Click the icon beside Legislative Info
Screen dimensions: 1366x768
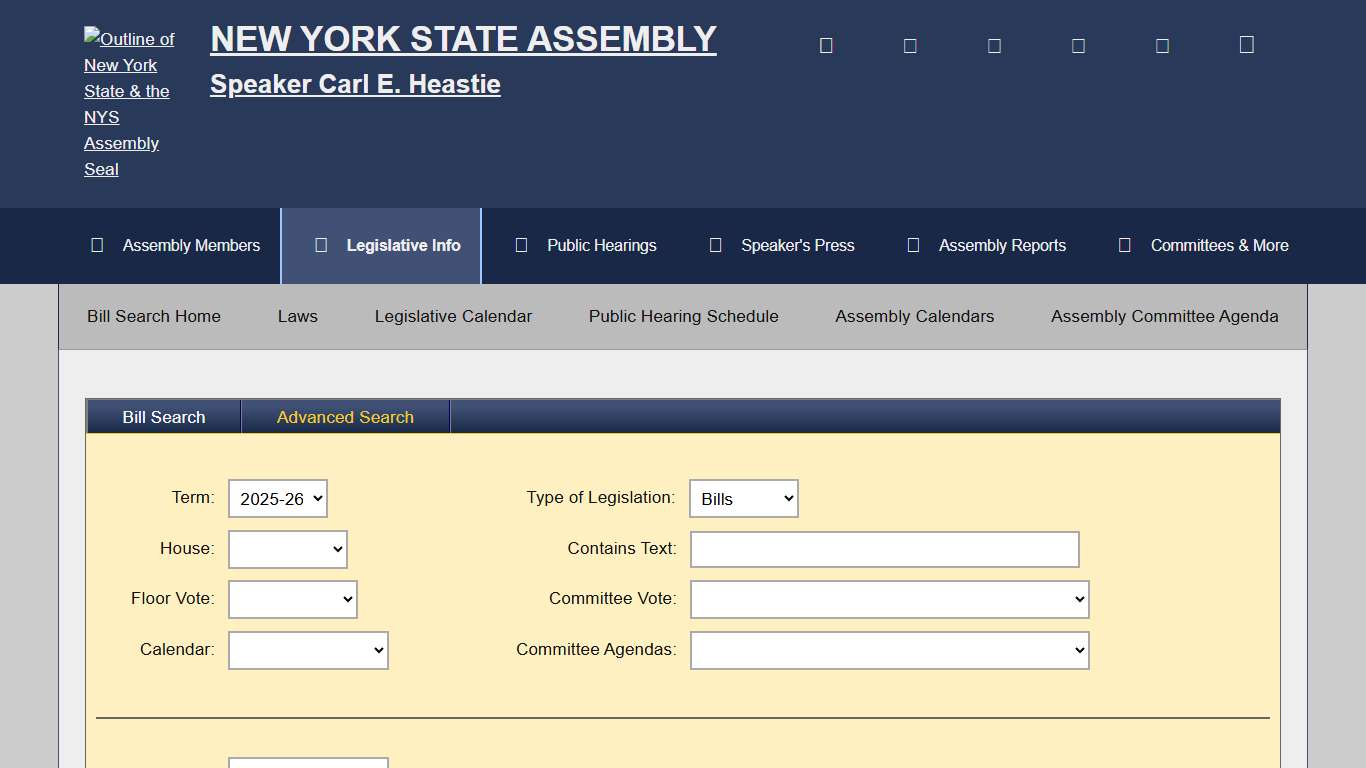[x=320, y=244]
